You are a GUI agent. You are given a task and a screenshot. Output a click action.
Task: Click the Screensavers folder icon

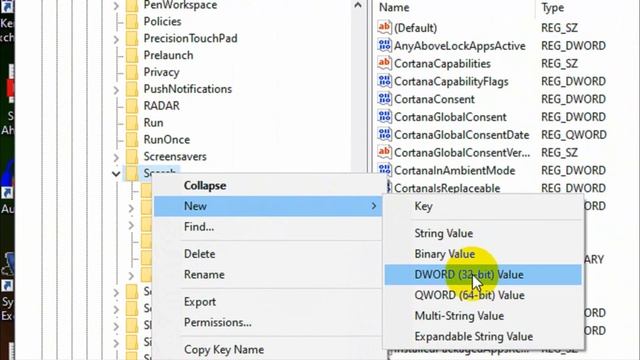tap(132, 156)
